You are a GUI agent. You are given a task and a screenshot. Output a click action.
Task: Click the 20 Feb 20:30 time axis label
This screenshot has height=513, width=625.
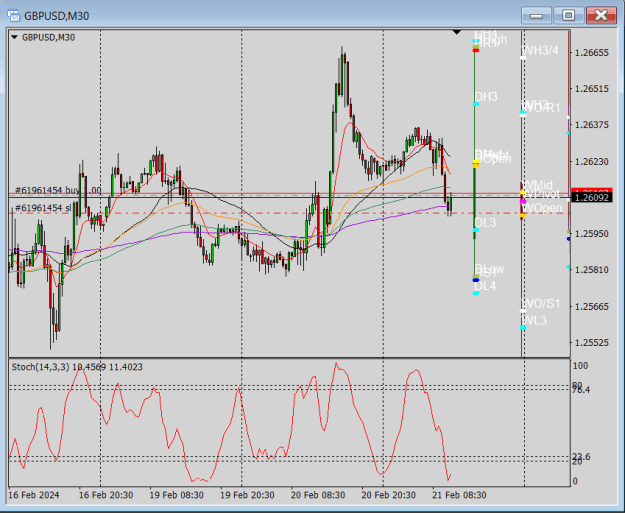click(x=389, y=495)
